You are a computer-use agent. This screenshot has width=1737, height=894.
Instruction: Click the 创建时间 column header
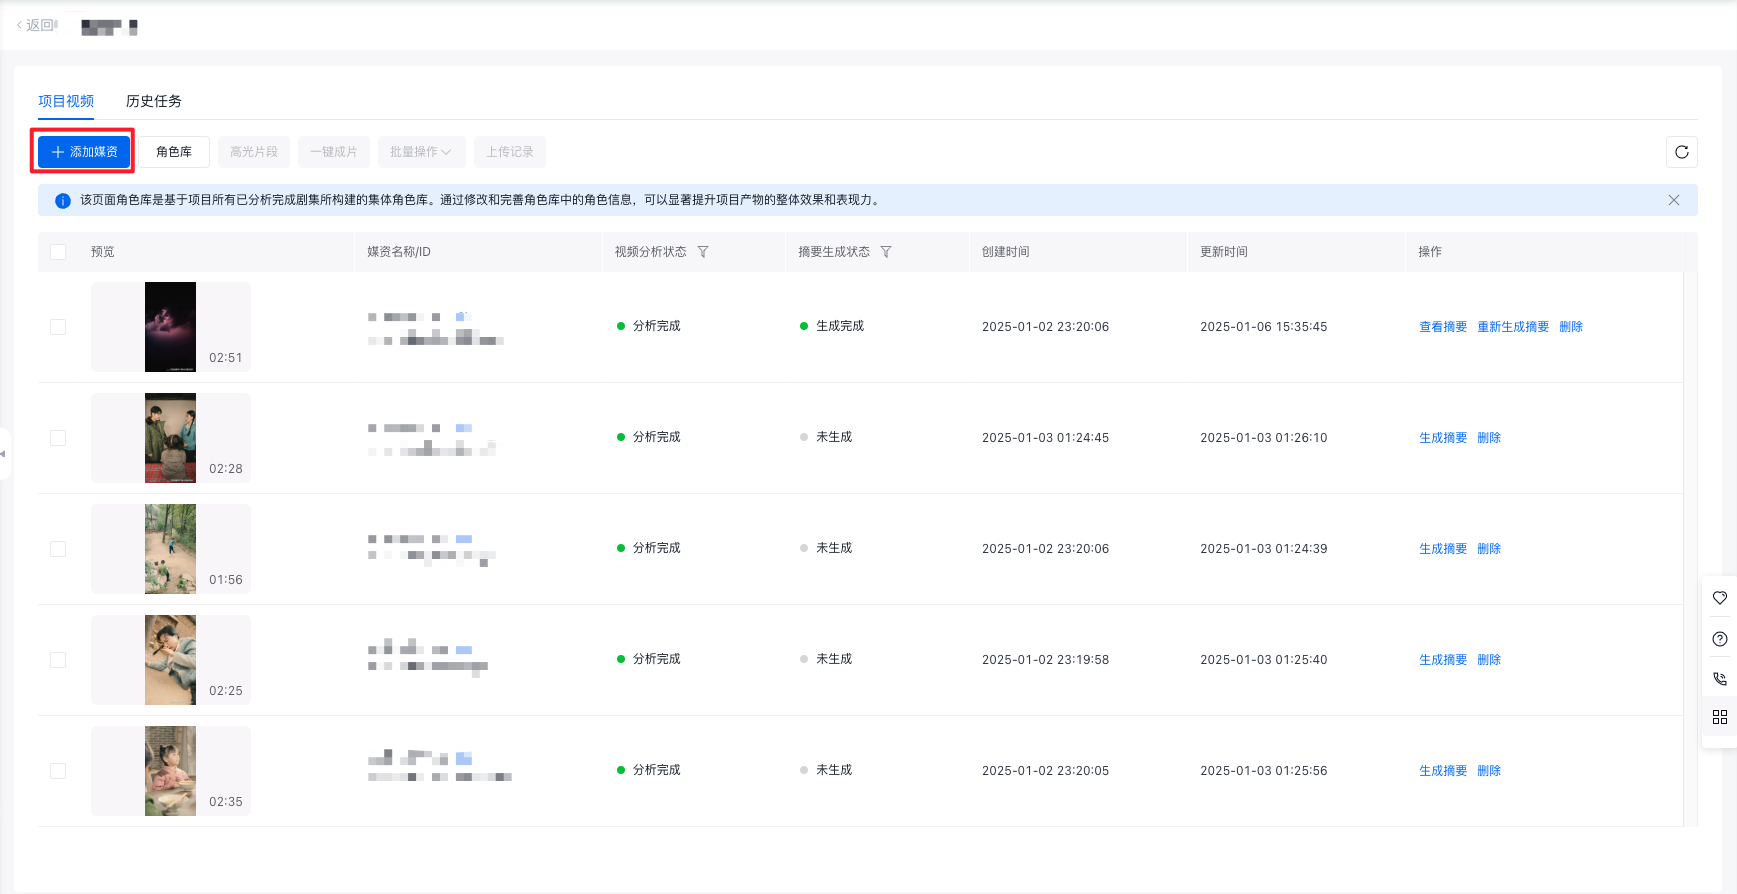pos(1005,252)
